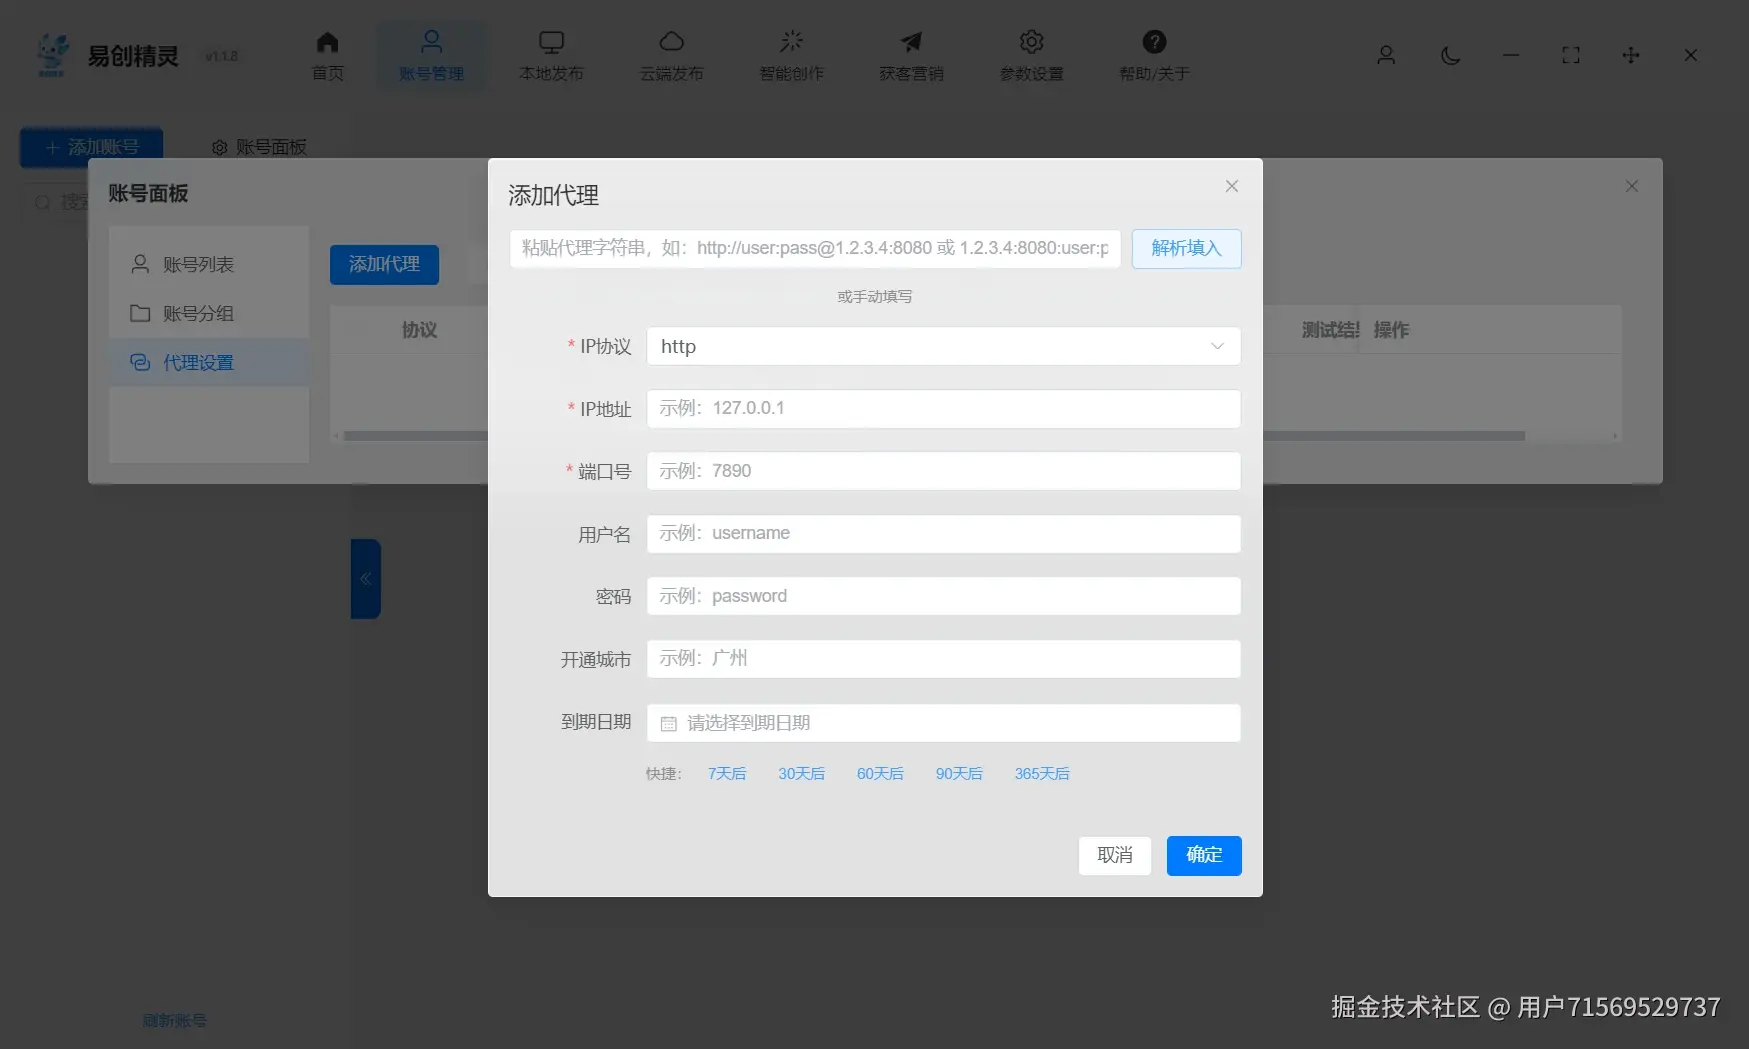Open 云端发布 cloud publishing
Image resolution: width=1749 pixels, height=1049 pixels.
click(671, 55)
